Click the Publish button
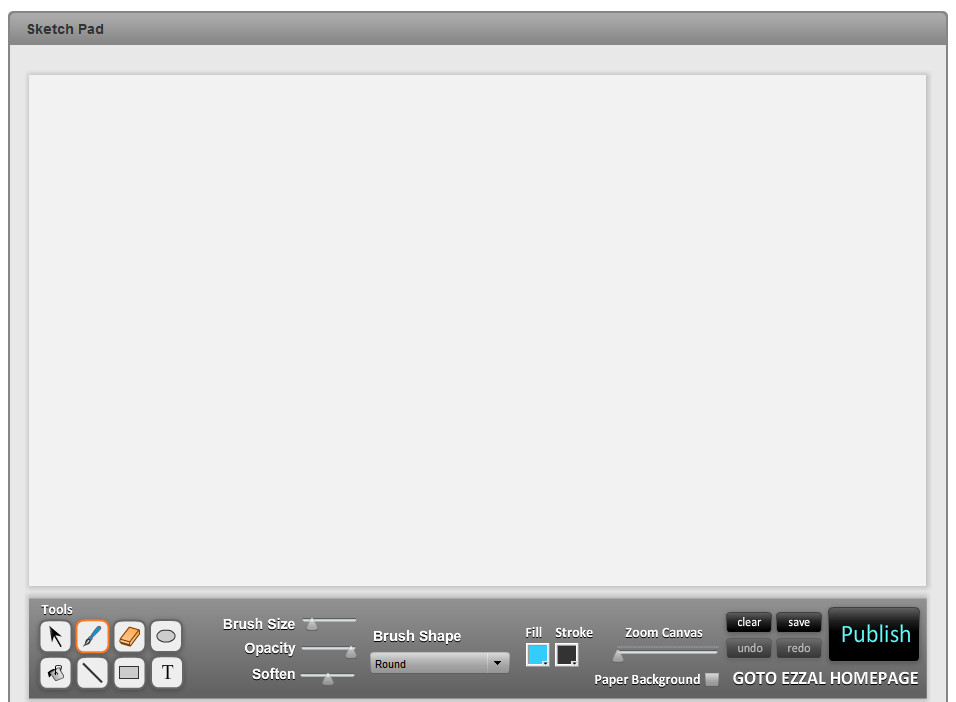956x702 pixels. [874, 634]
